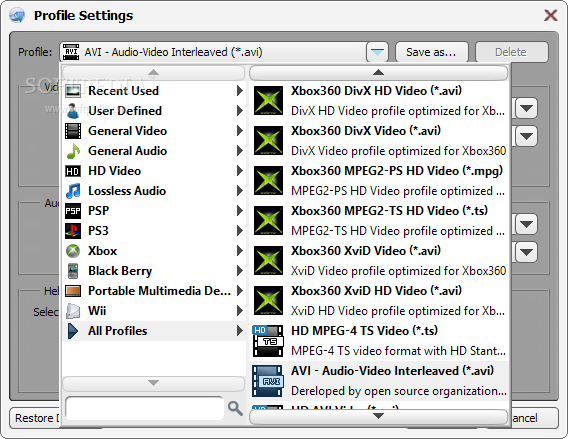
Task: Click Xbox360 MPEG2-TS HD Video icon
Action: click(x=268, y=221)
